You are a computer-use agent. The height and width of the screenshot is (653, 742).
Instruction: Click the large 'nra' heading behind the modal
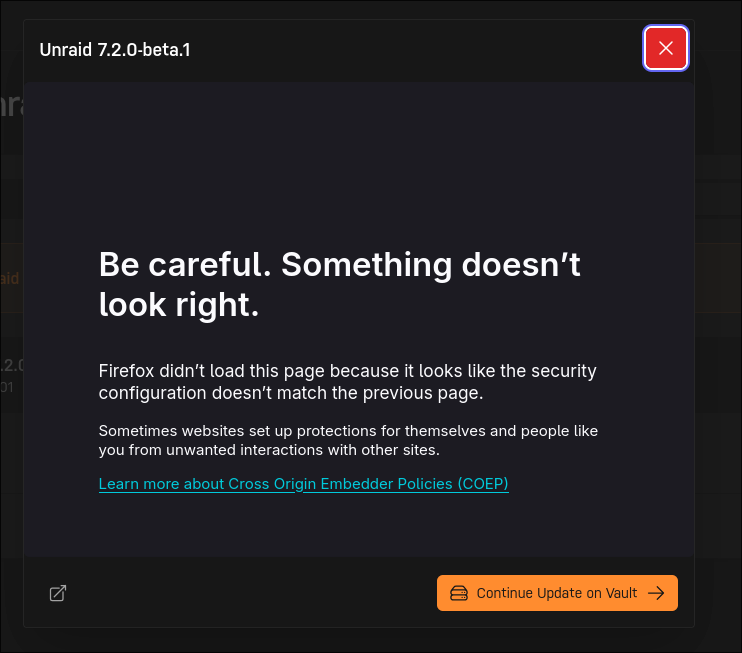pyautogui.click(x=11, y=106)
